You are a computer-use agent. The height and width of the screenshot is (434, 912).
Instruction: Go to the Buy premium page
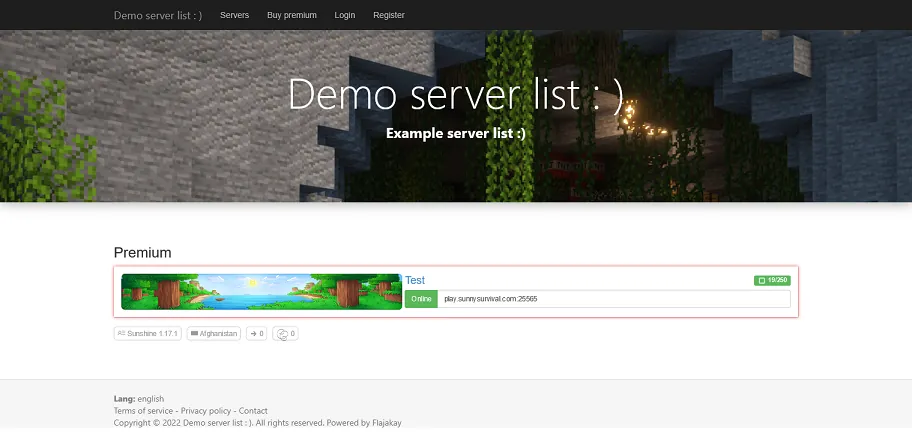(x=292, y=15)
